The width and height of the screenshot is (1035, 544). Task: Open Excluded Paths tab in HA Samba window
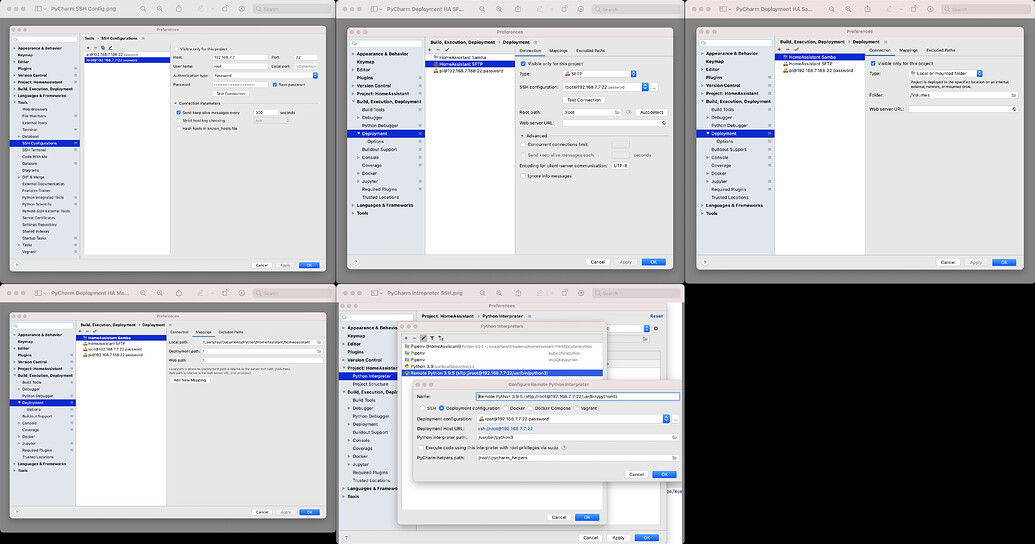click(940, 50)
